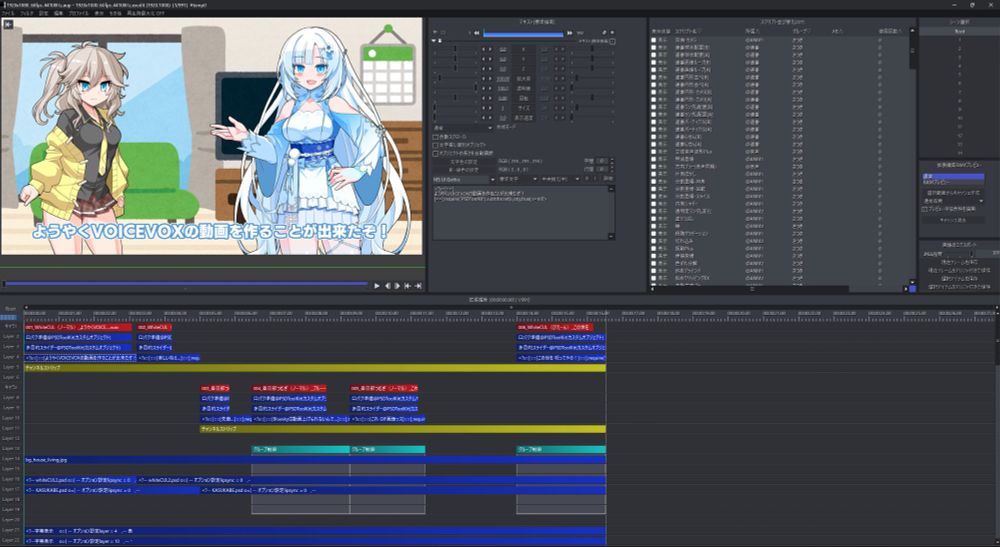The height and width of the screenshot is (547, 1000).
Task: Click the 影・縁色の設定 button
Action: [464, 170]
